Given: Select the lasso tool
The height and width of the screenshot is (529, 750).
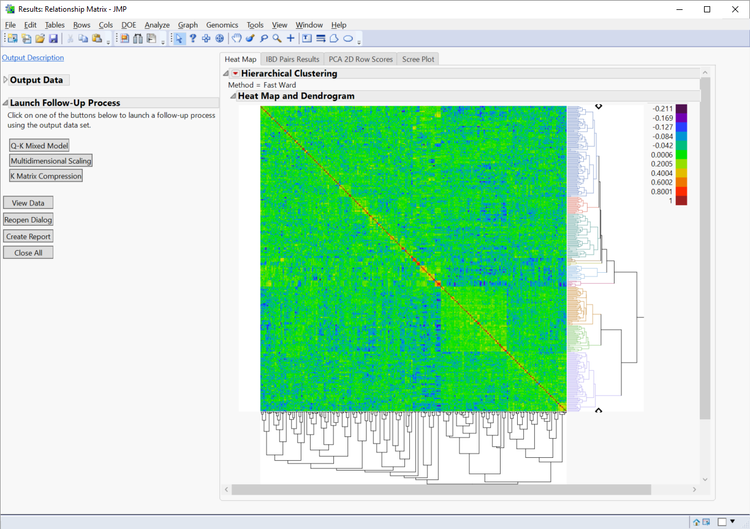Looking at the screenshot, I should tap(264, 39).
